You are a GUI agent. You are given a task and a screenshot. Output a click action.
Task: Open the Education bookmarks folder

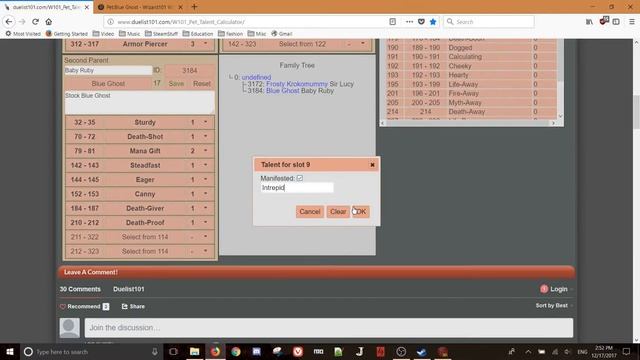point(198,33)
